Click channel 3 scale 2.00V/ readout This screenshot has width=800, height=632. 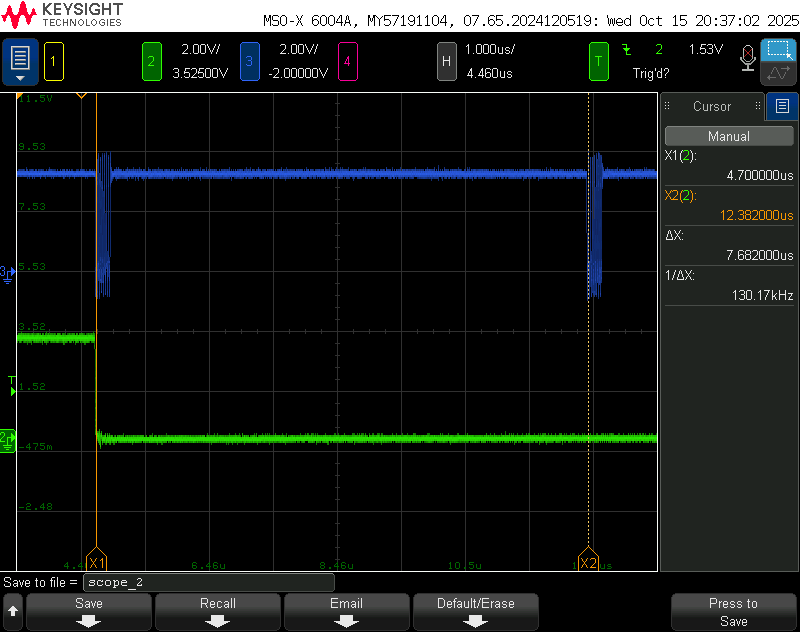click(299, 49)
